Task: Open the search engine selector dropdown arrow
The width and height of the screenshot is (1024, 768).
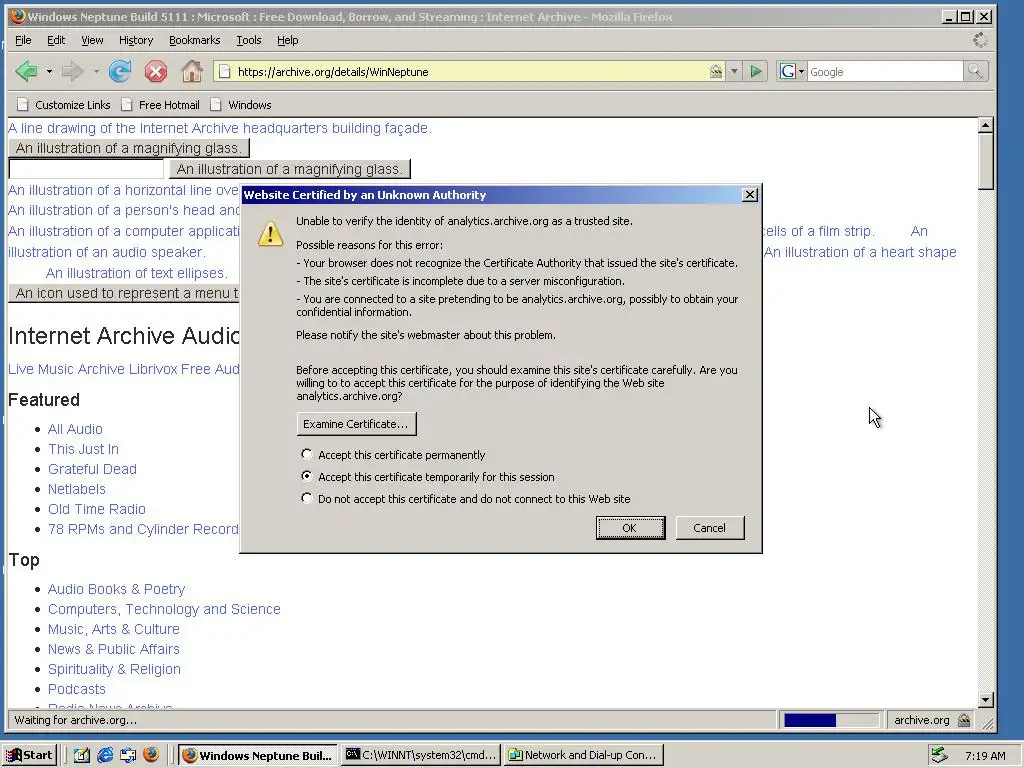Action: click(x=801, y=71)
